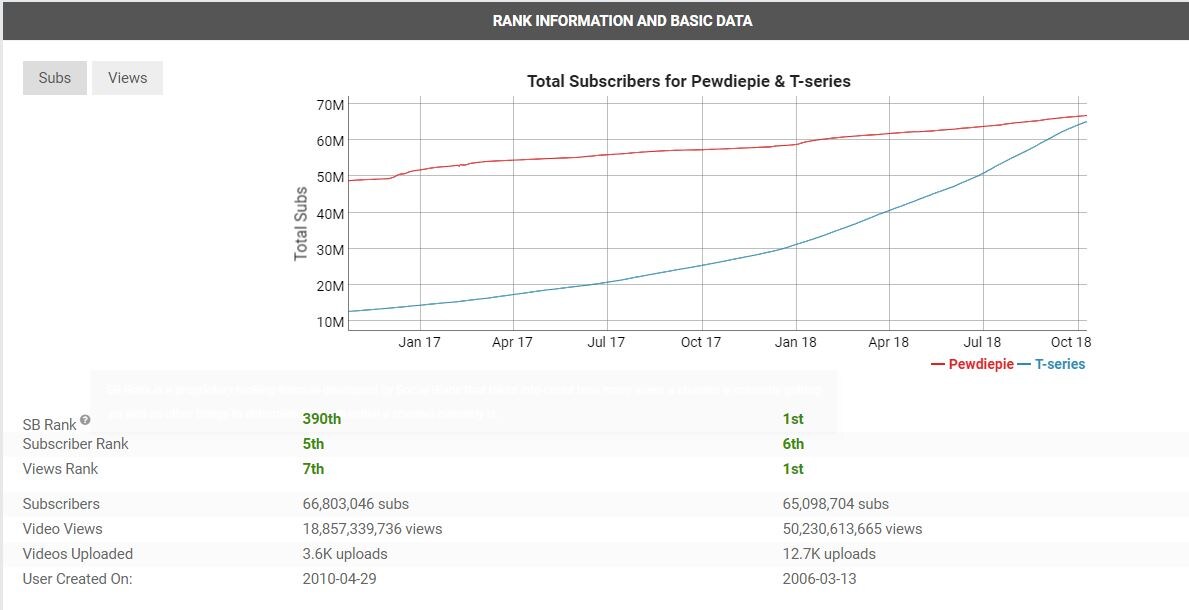Select the 66,803,046 subs value
The height and width of the screenshot is (610, 1189).
click(356, 504)
